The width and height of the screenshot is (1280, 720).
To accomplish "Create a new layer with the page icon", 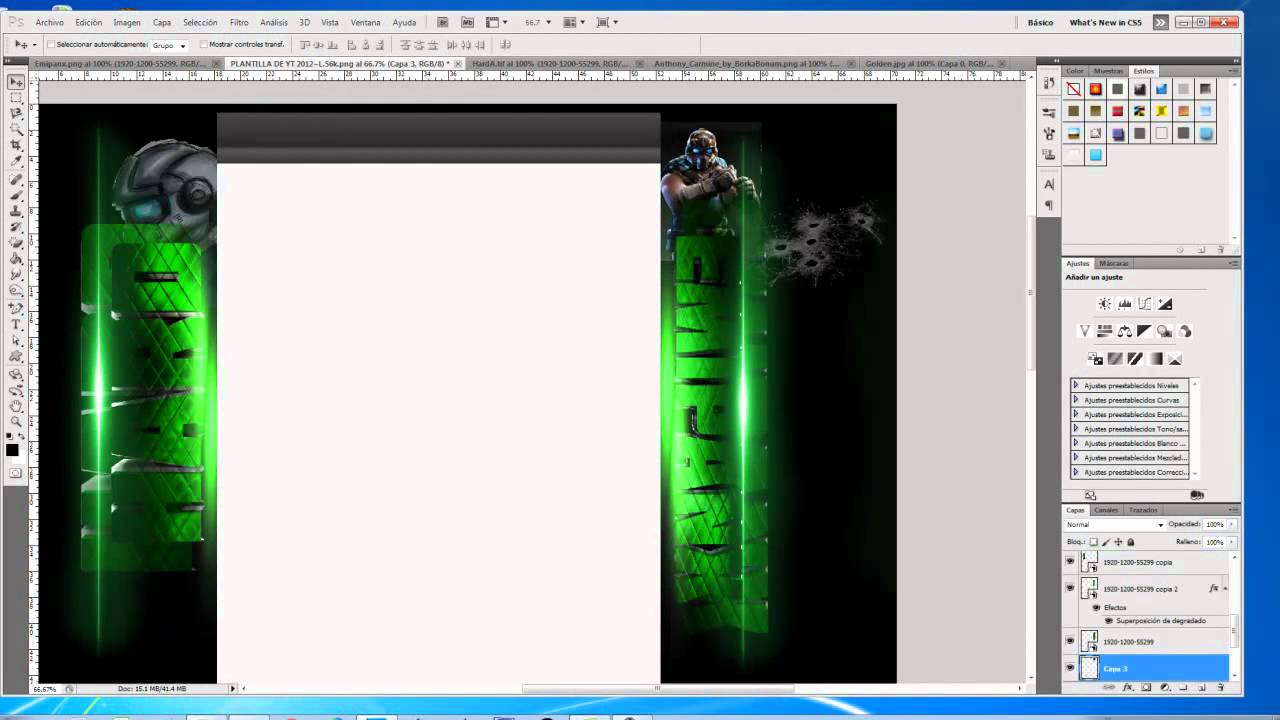I will coord(1201,688).
